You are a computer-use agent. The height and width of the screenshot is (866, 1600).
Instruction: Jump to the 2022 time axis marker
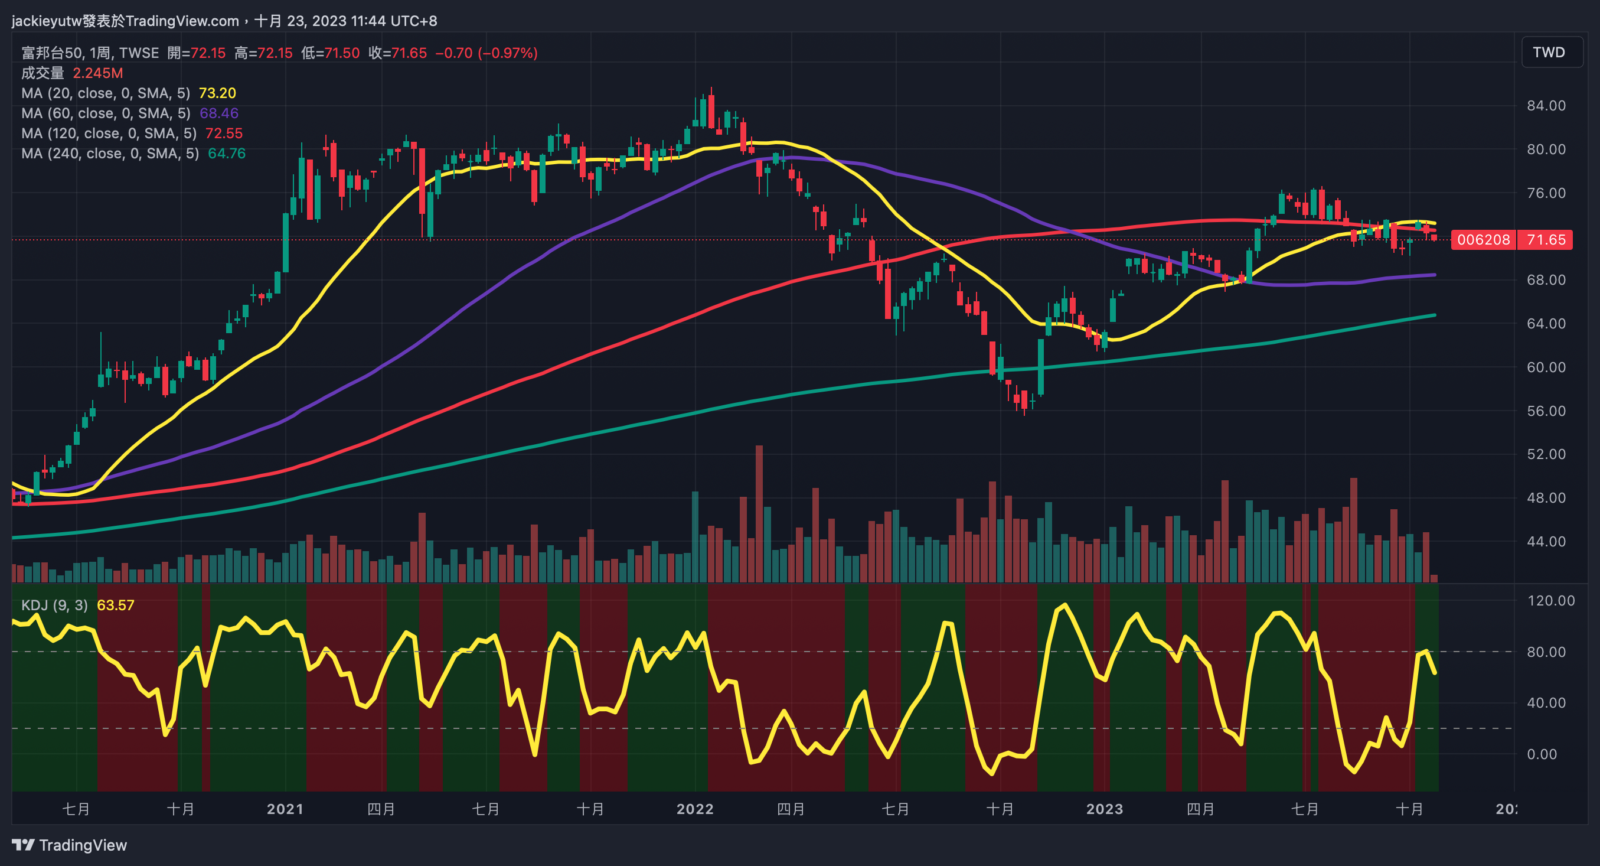pos(695,809)
